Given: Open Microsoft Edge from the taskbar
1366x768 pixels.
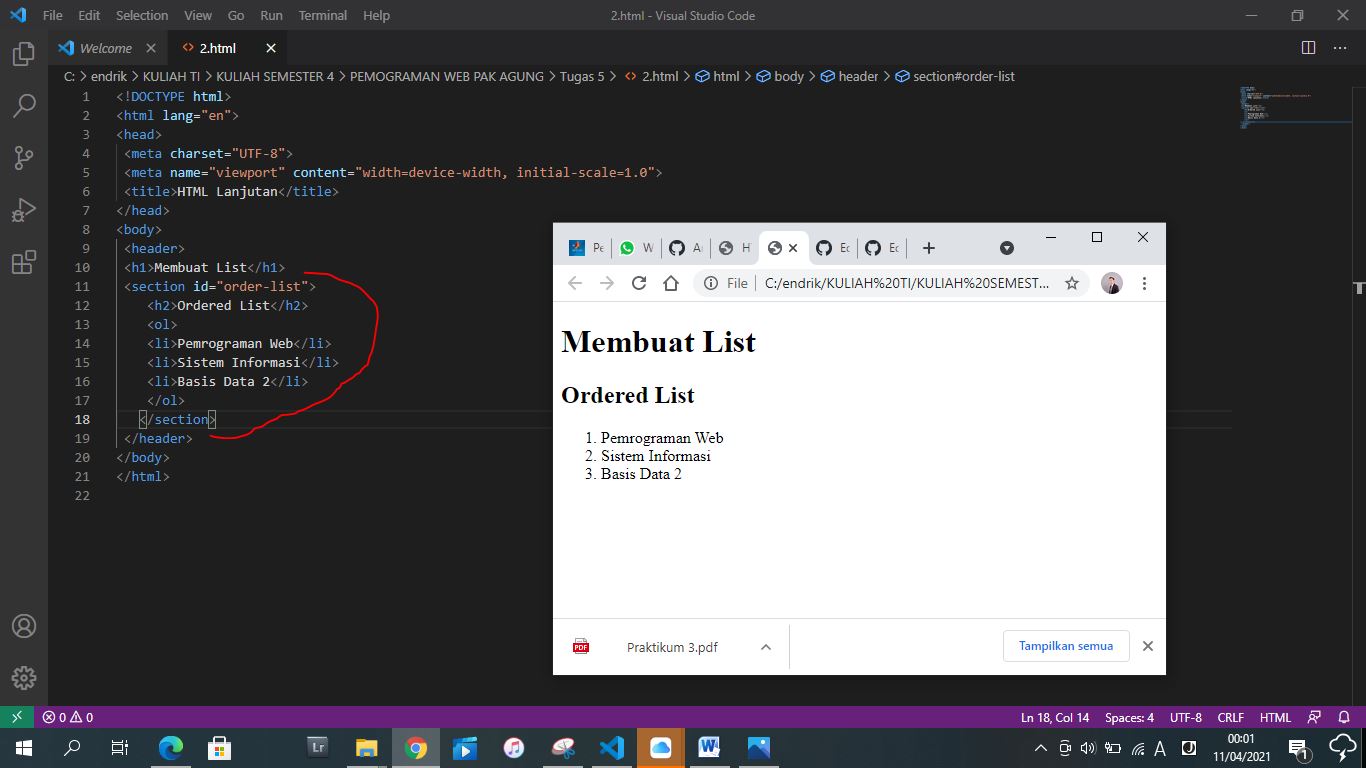Looking at the screenshot, I should tap(171, 747).
